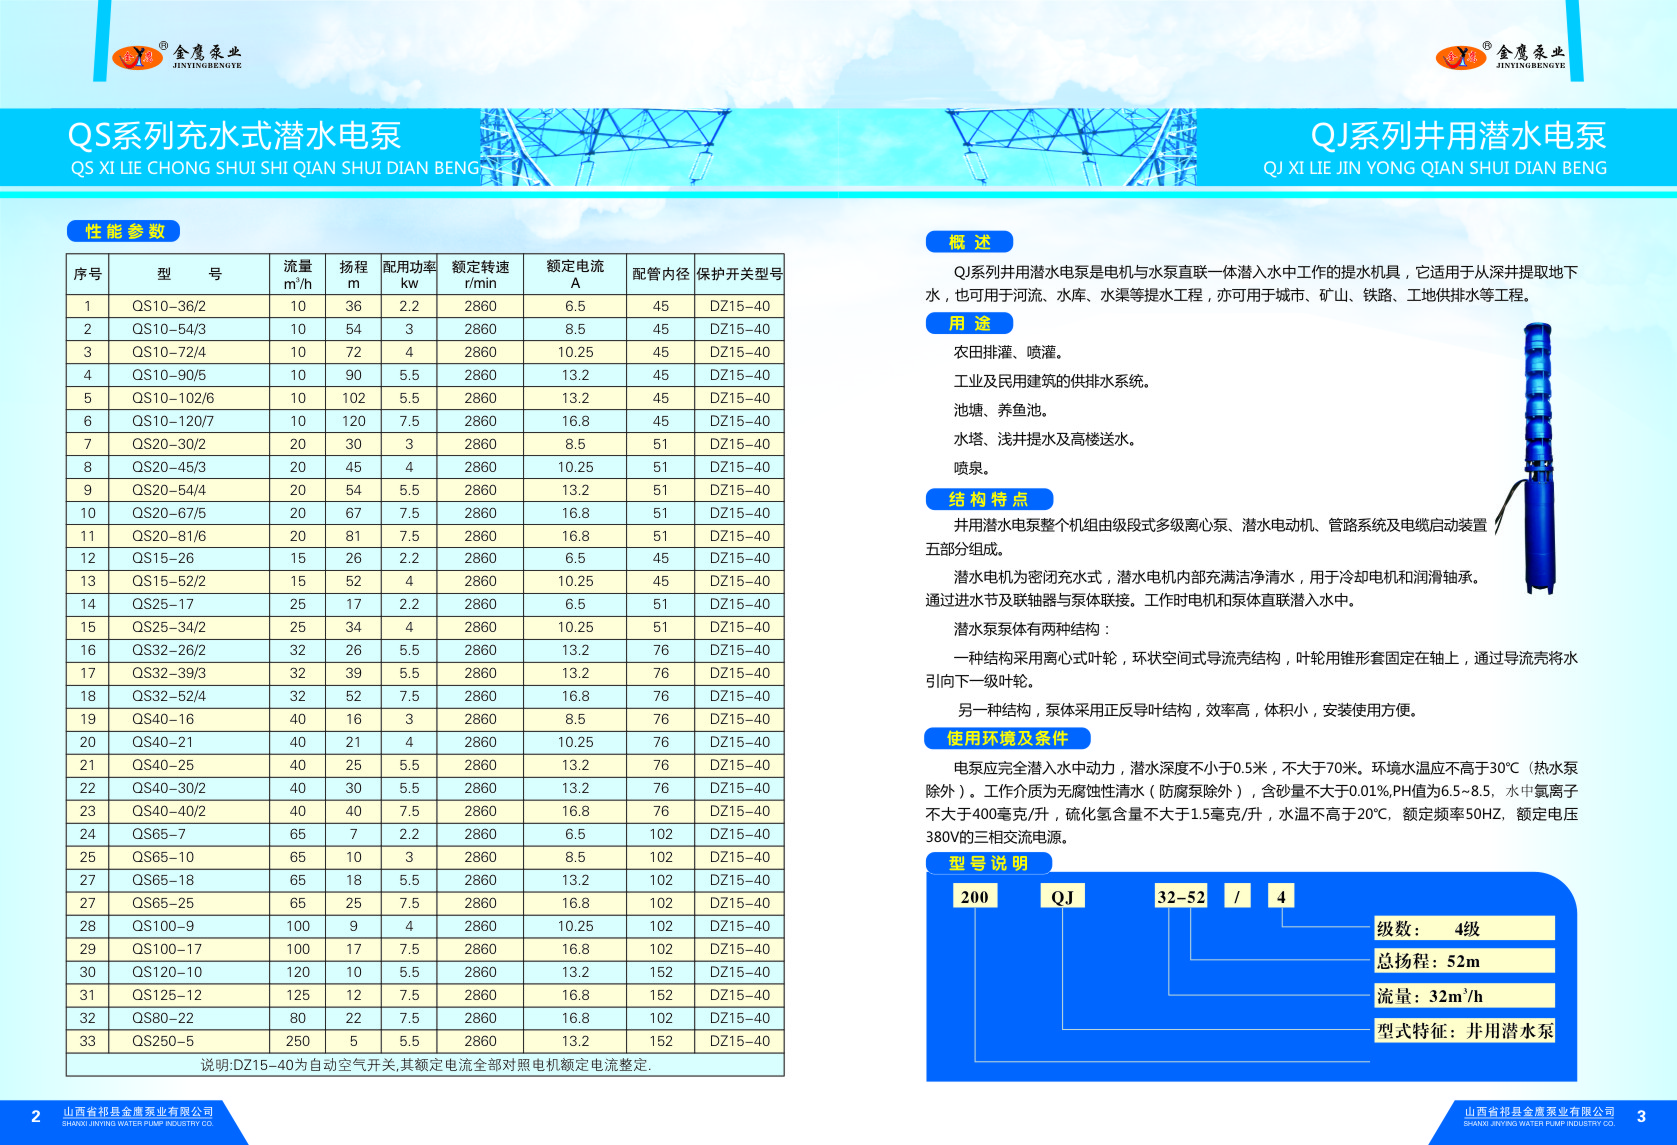1677x1145 pixels.
Task: Click the model cell QS40-40/2
Action: 189,811
